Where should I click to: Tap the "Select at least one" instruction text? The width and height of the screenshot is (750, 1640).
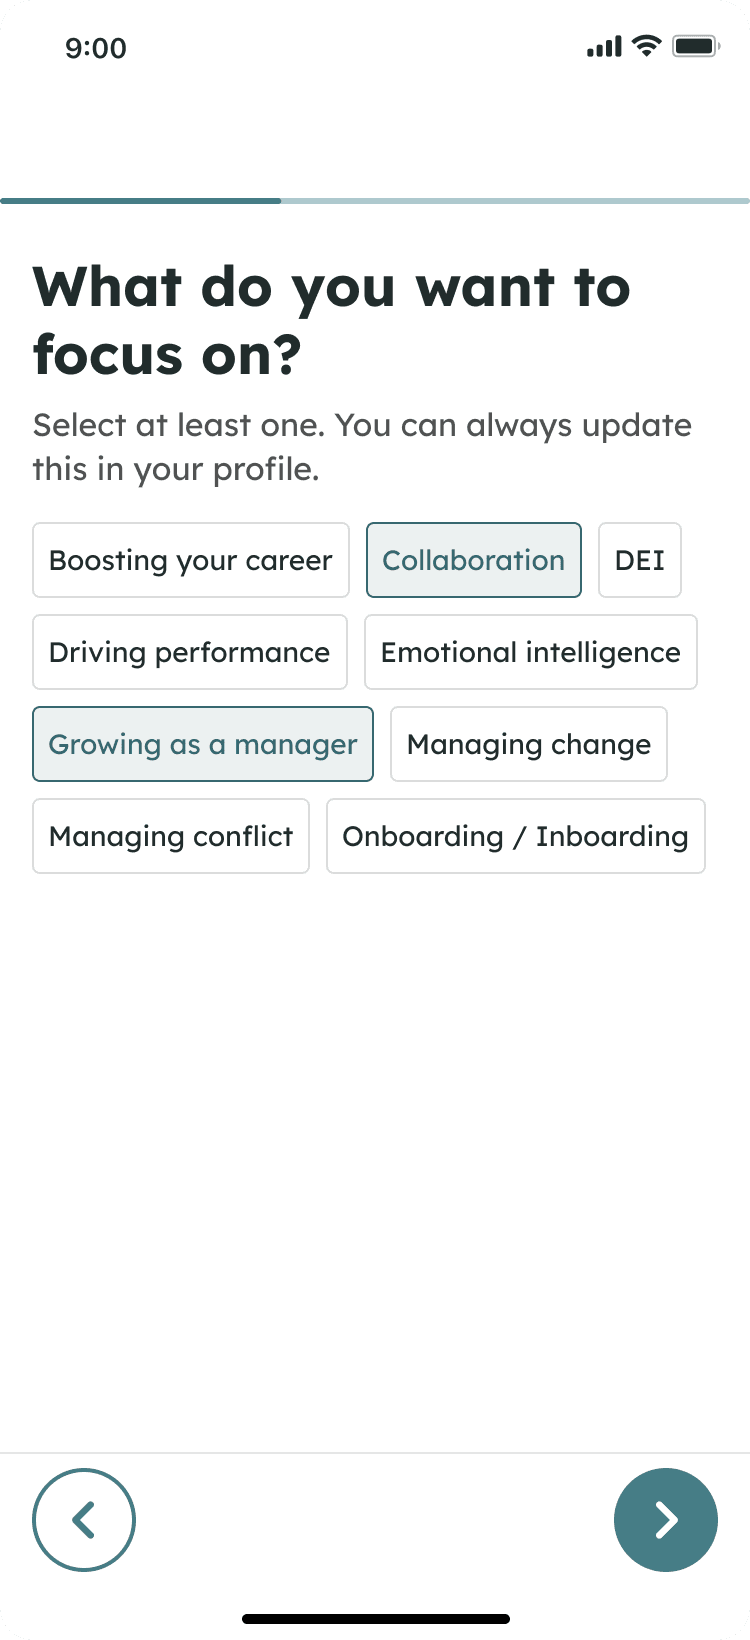(x=179, y=425)
